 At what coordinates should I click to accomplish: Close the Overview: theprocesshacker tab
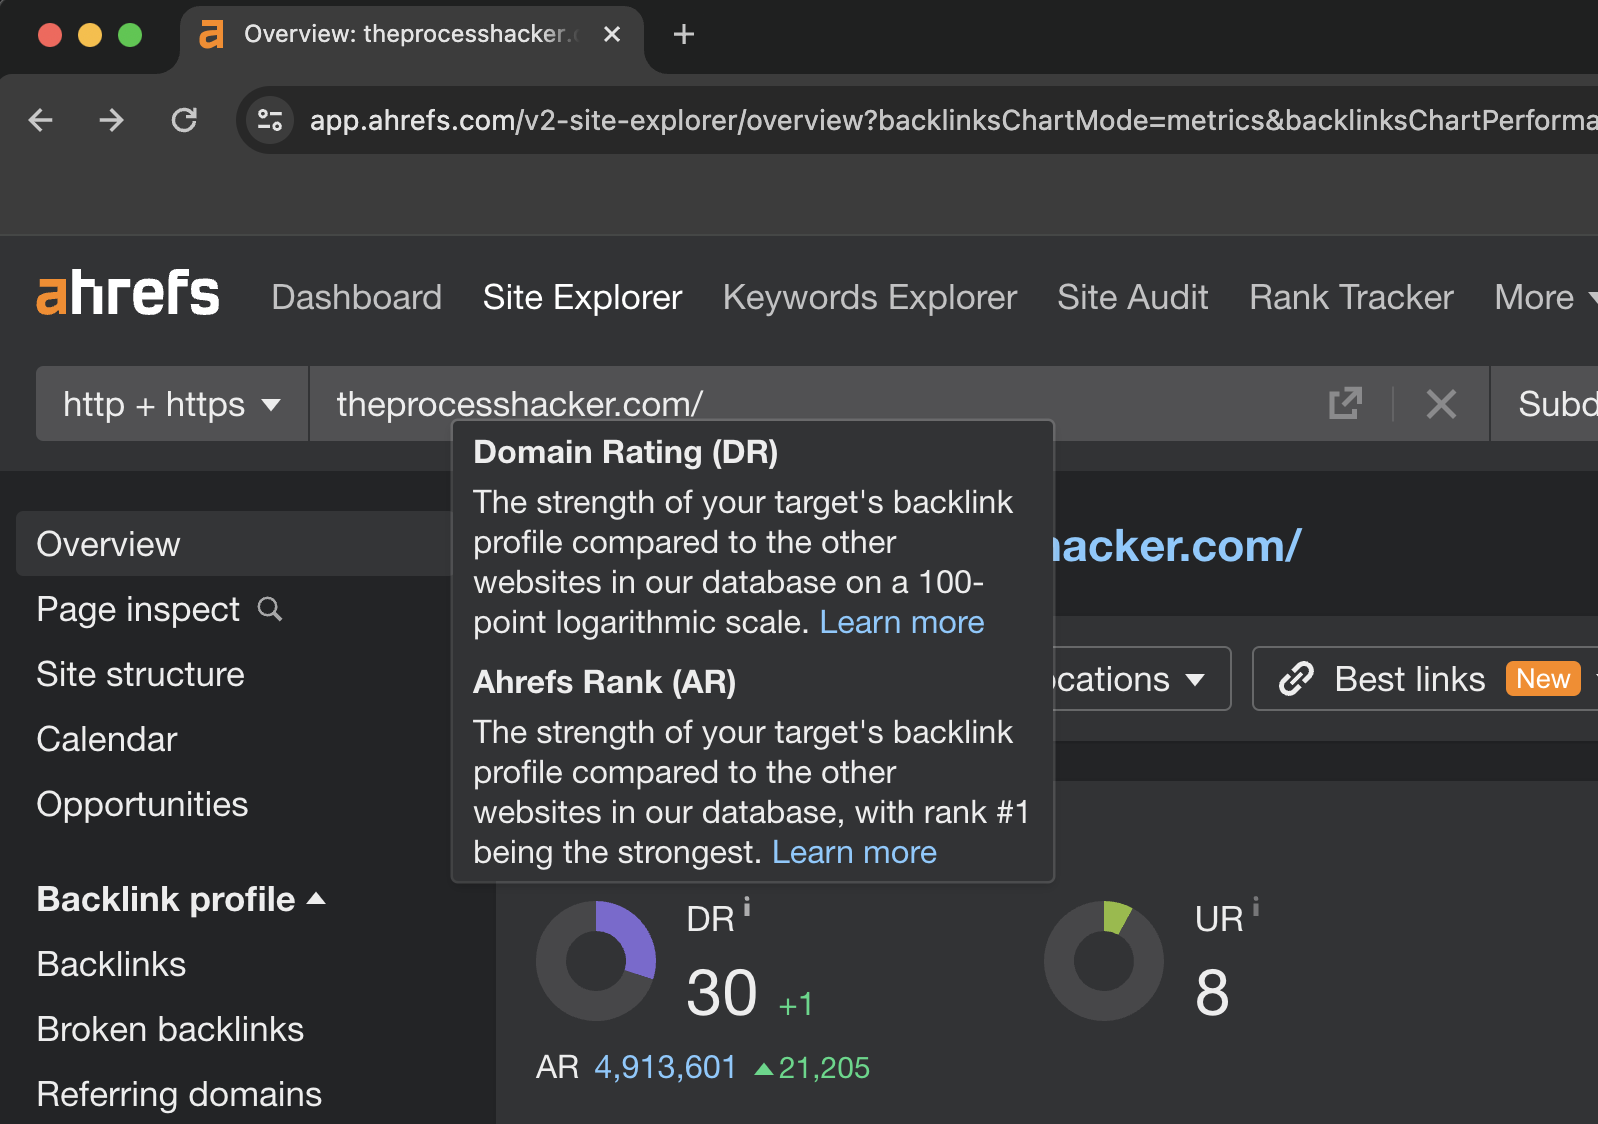point(612,34)
